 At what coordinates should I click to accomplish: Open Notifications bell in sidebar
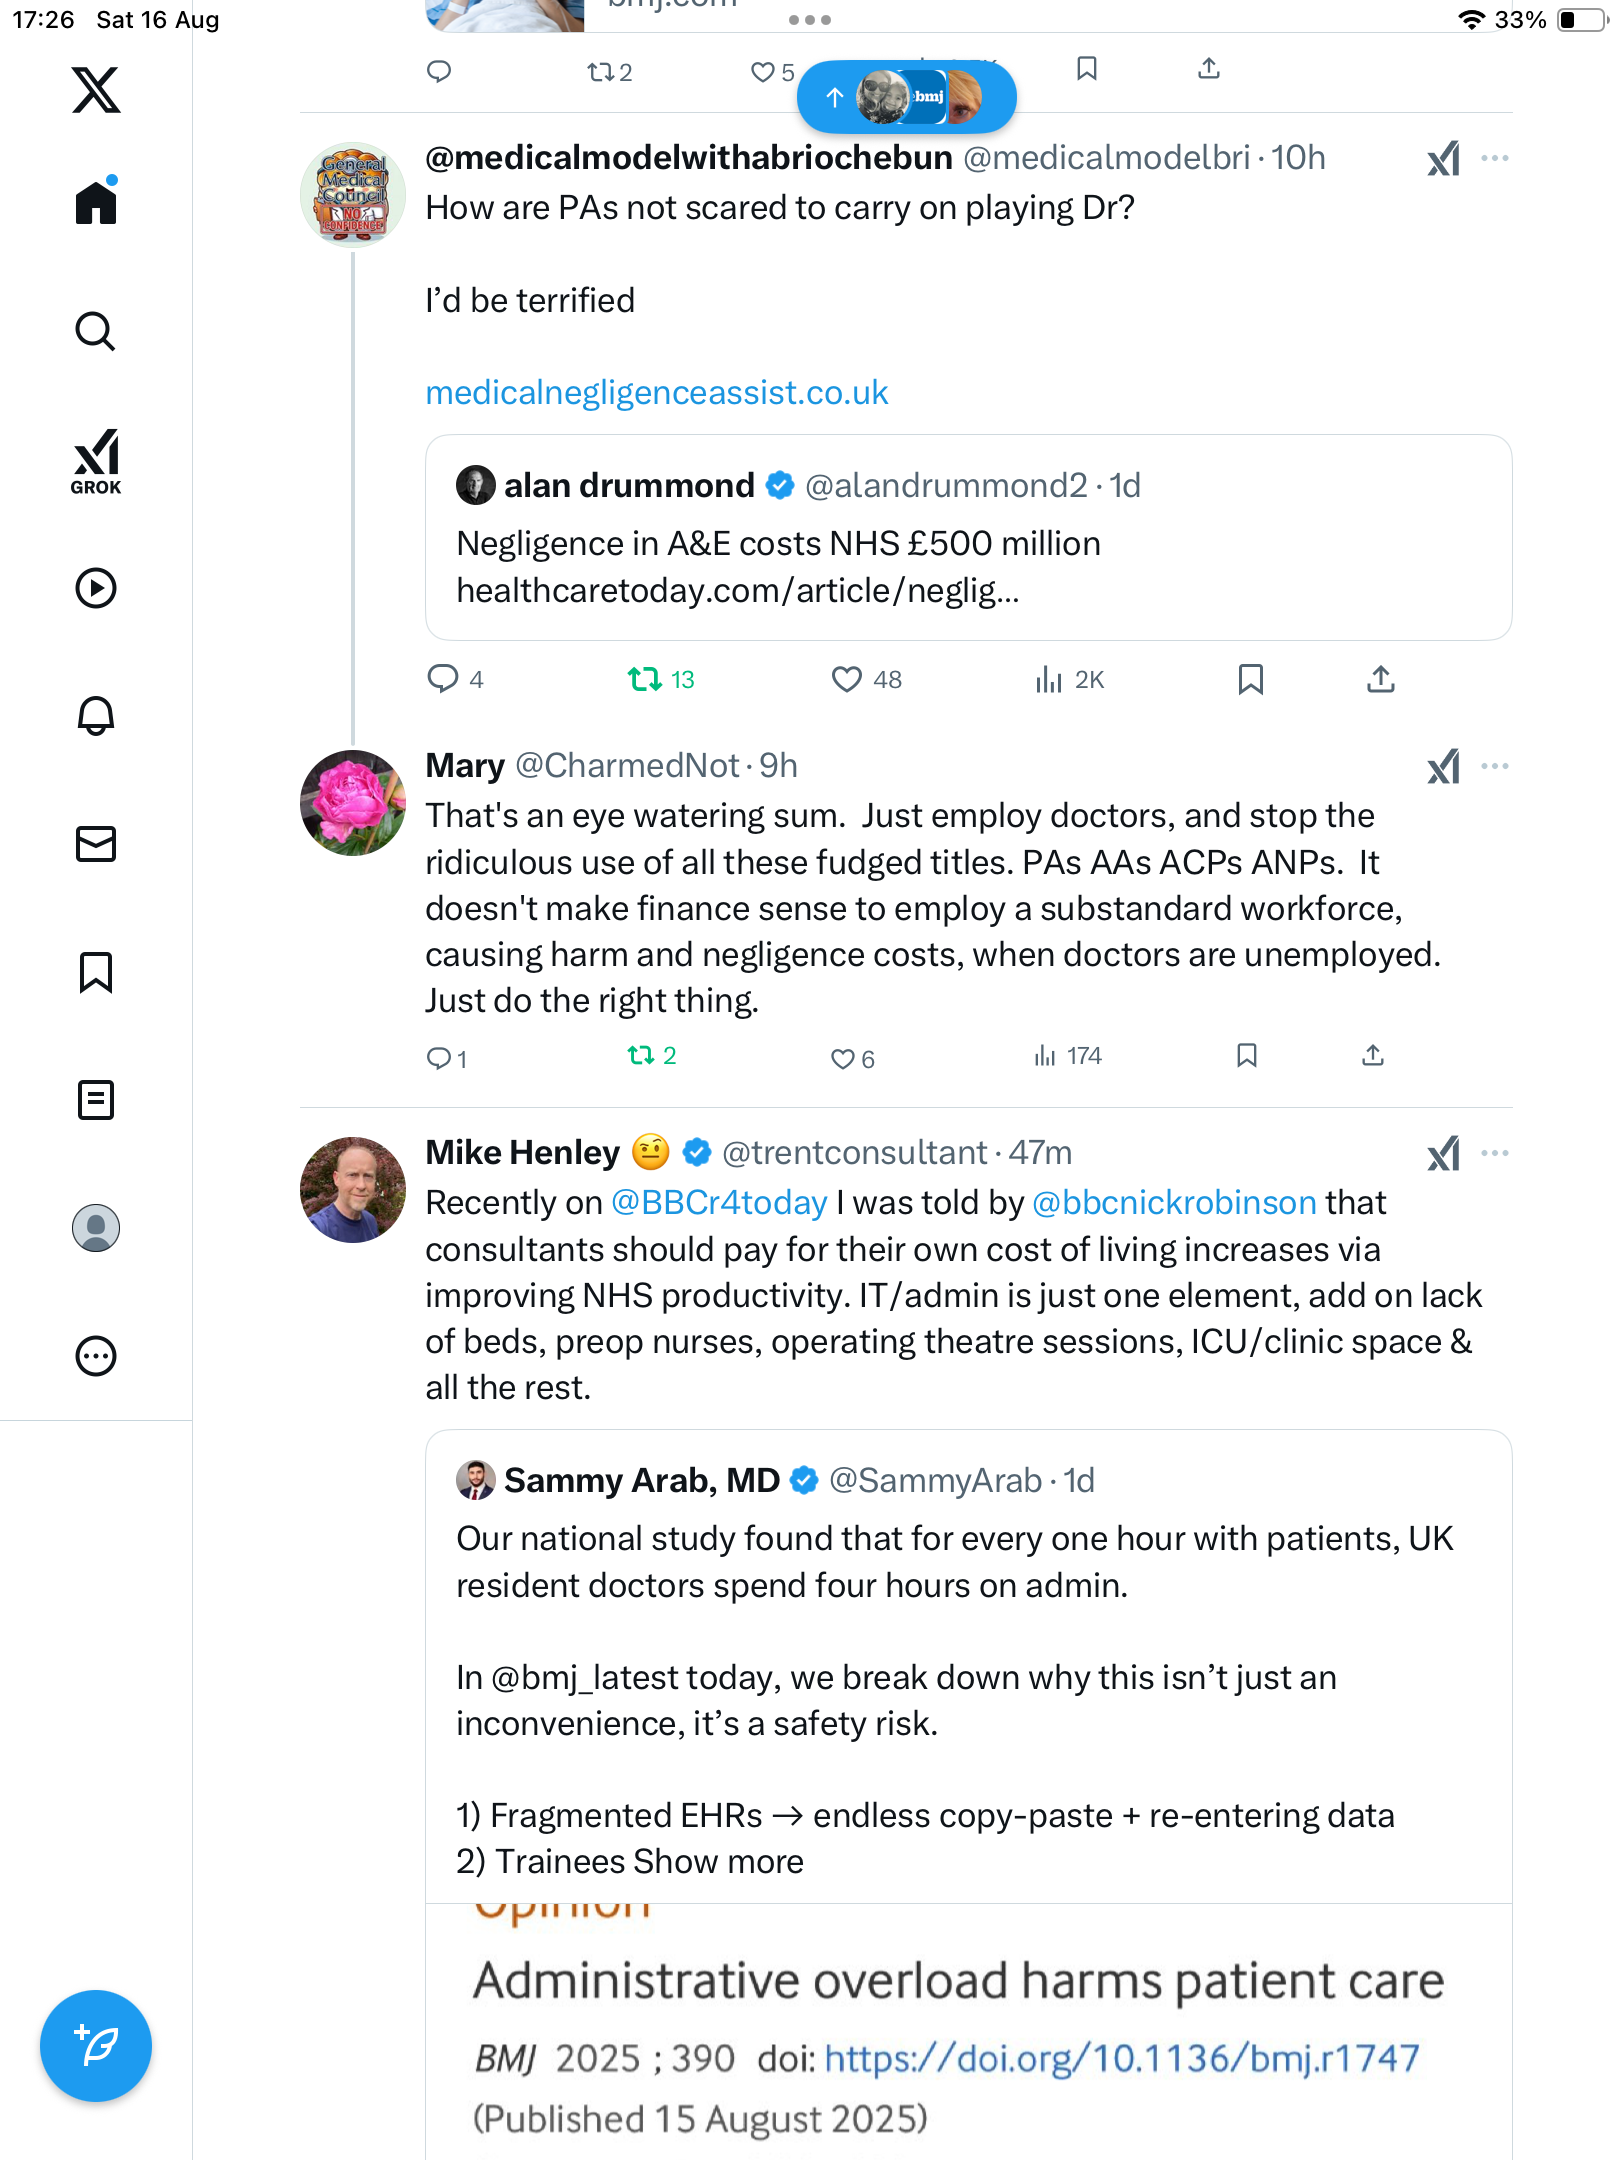(x=96, y=716)
